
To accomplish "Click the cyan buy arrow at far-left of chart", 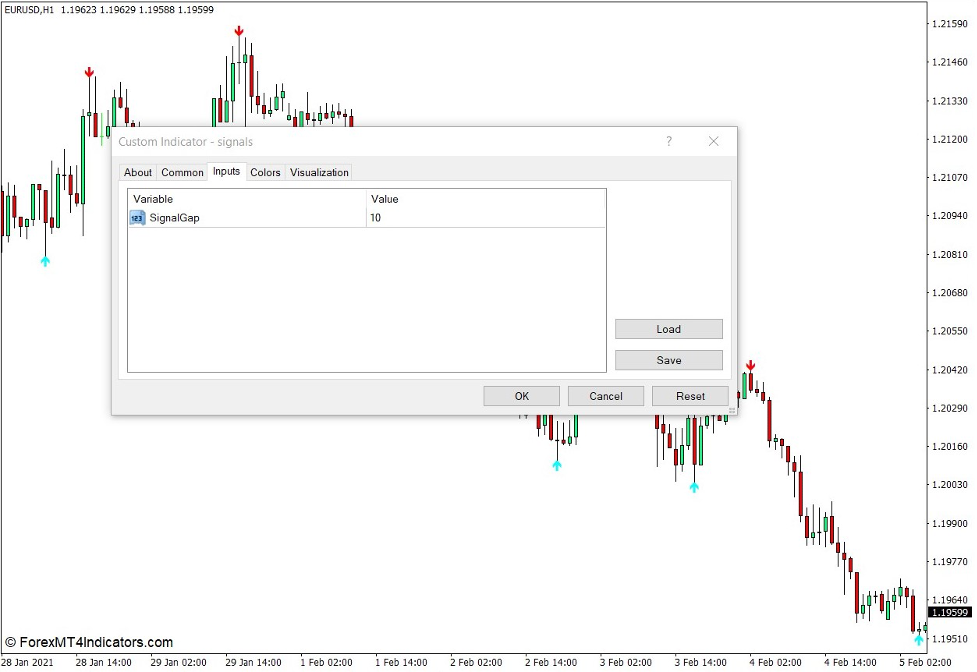I will [x=45, y=261].
